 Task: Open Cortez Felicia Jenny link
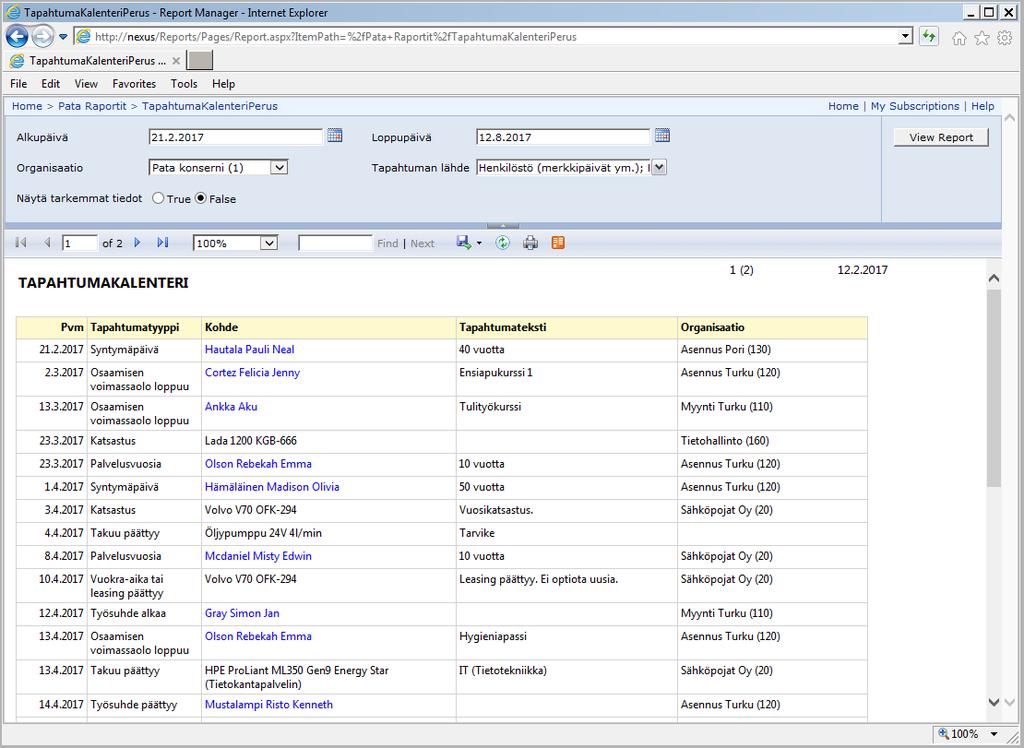pos(252,372)
